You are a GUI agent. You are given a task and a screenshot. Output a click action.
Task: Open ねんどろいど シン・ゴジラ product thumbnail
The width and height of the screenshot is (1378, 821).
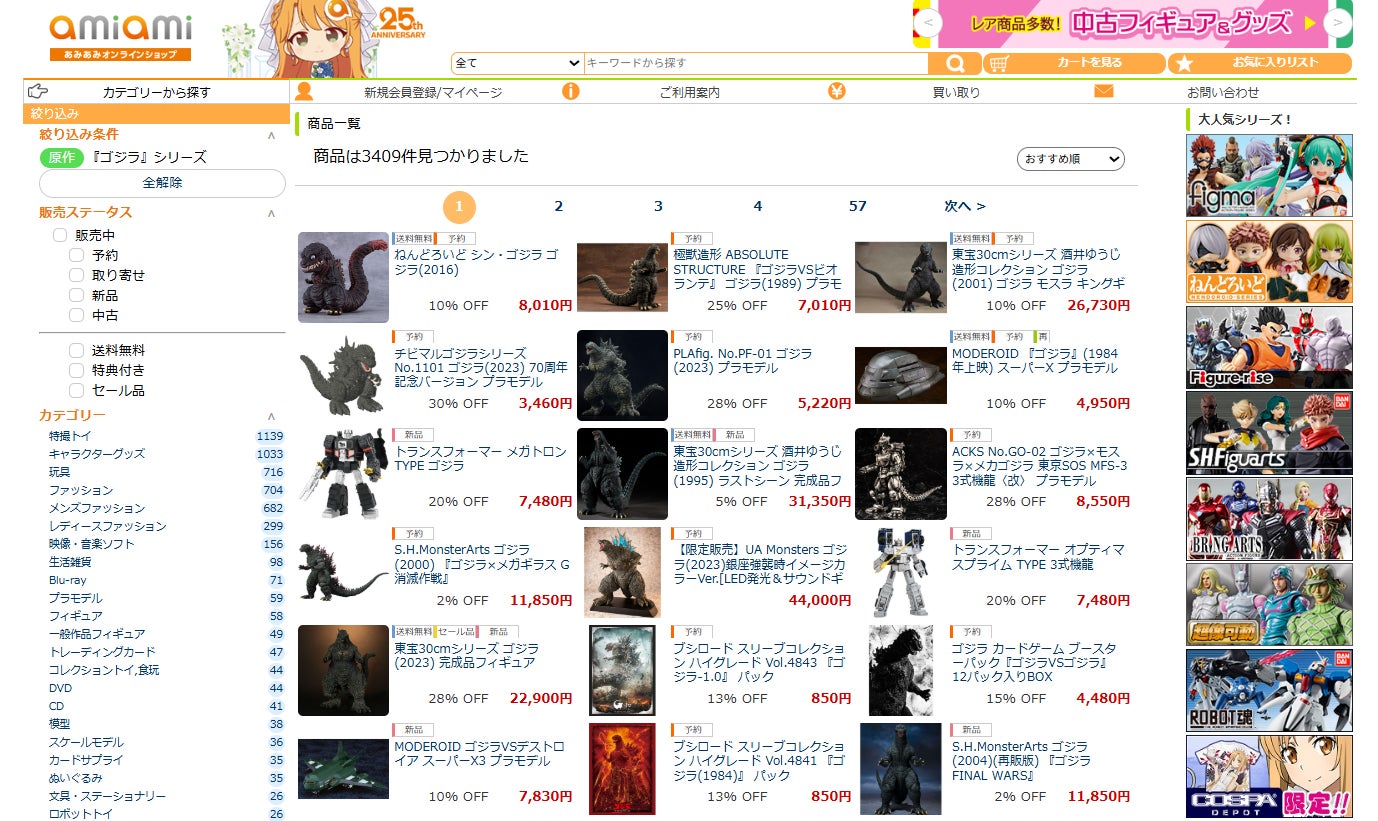(x=343, y=277)
